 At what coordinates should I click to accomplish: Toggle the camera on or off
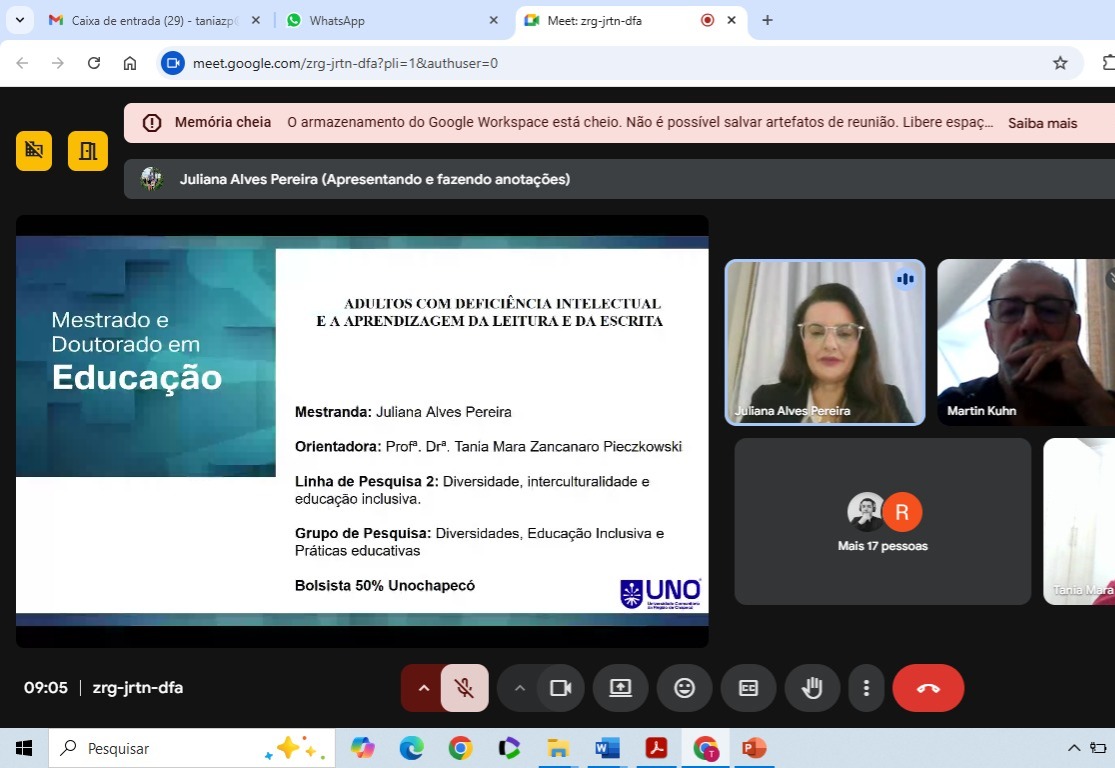tap(560, 688)
